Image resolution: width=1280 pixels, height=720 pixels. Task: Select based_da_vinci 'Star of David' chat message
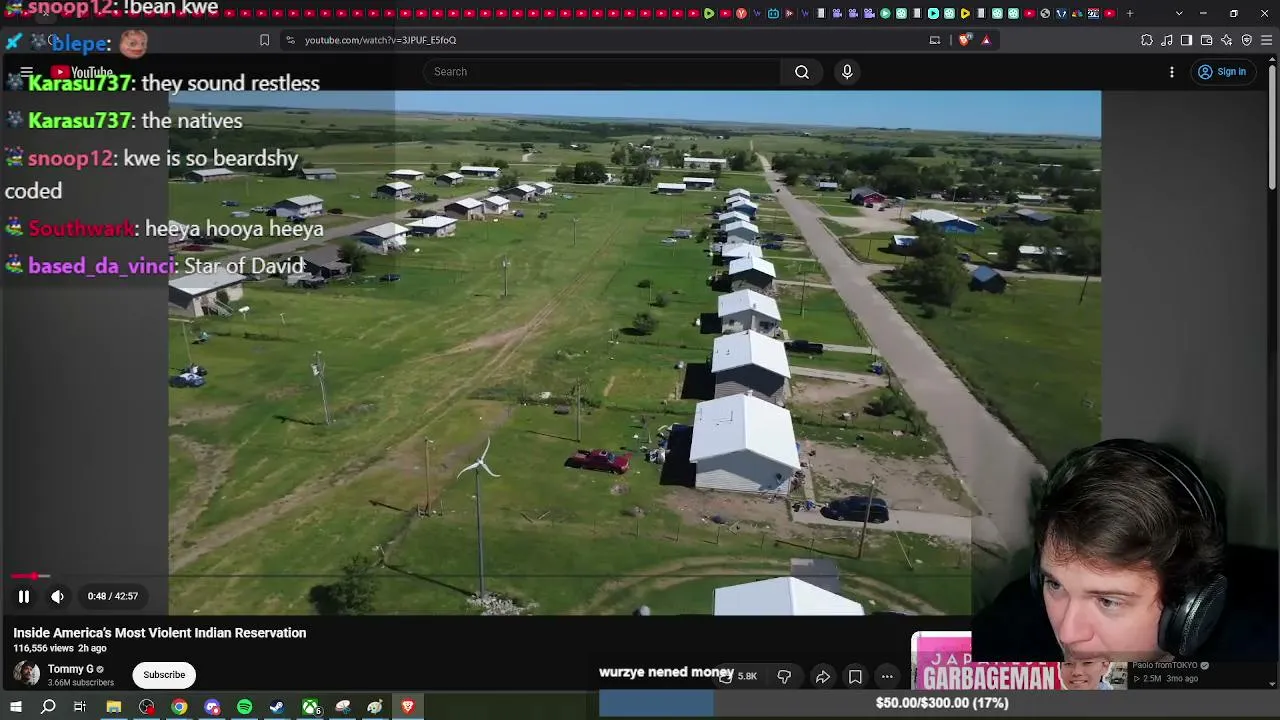[x=155, y=266]
